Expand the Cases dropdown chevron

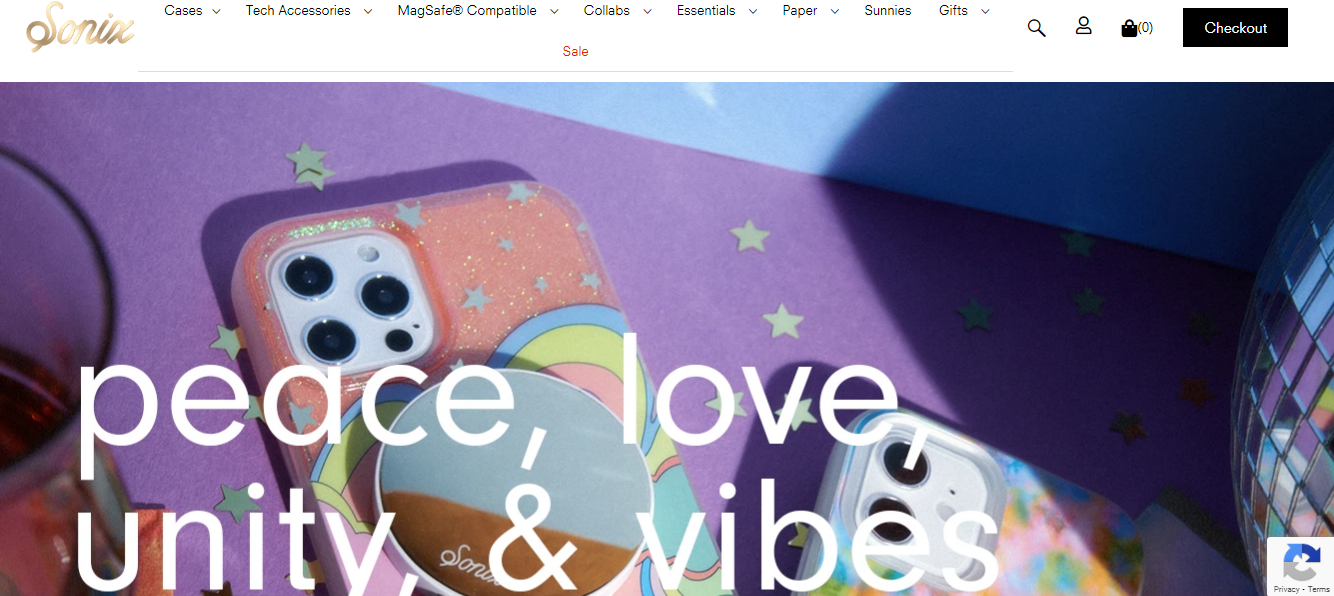pos(216,11)
